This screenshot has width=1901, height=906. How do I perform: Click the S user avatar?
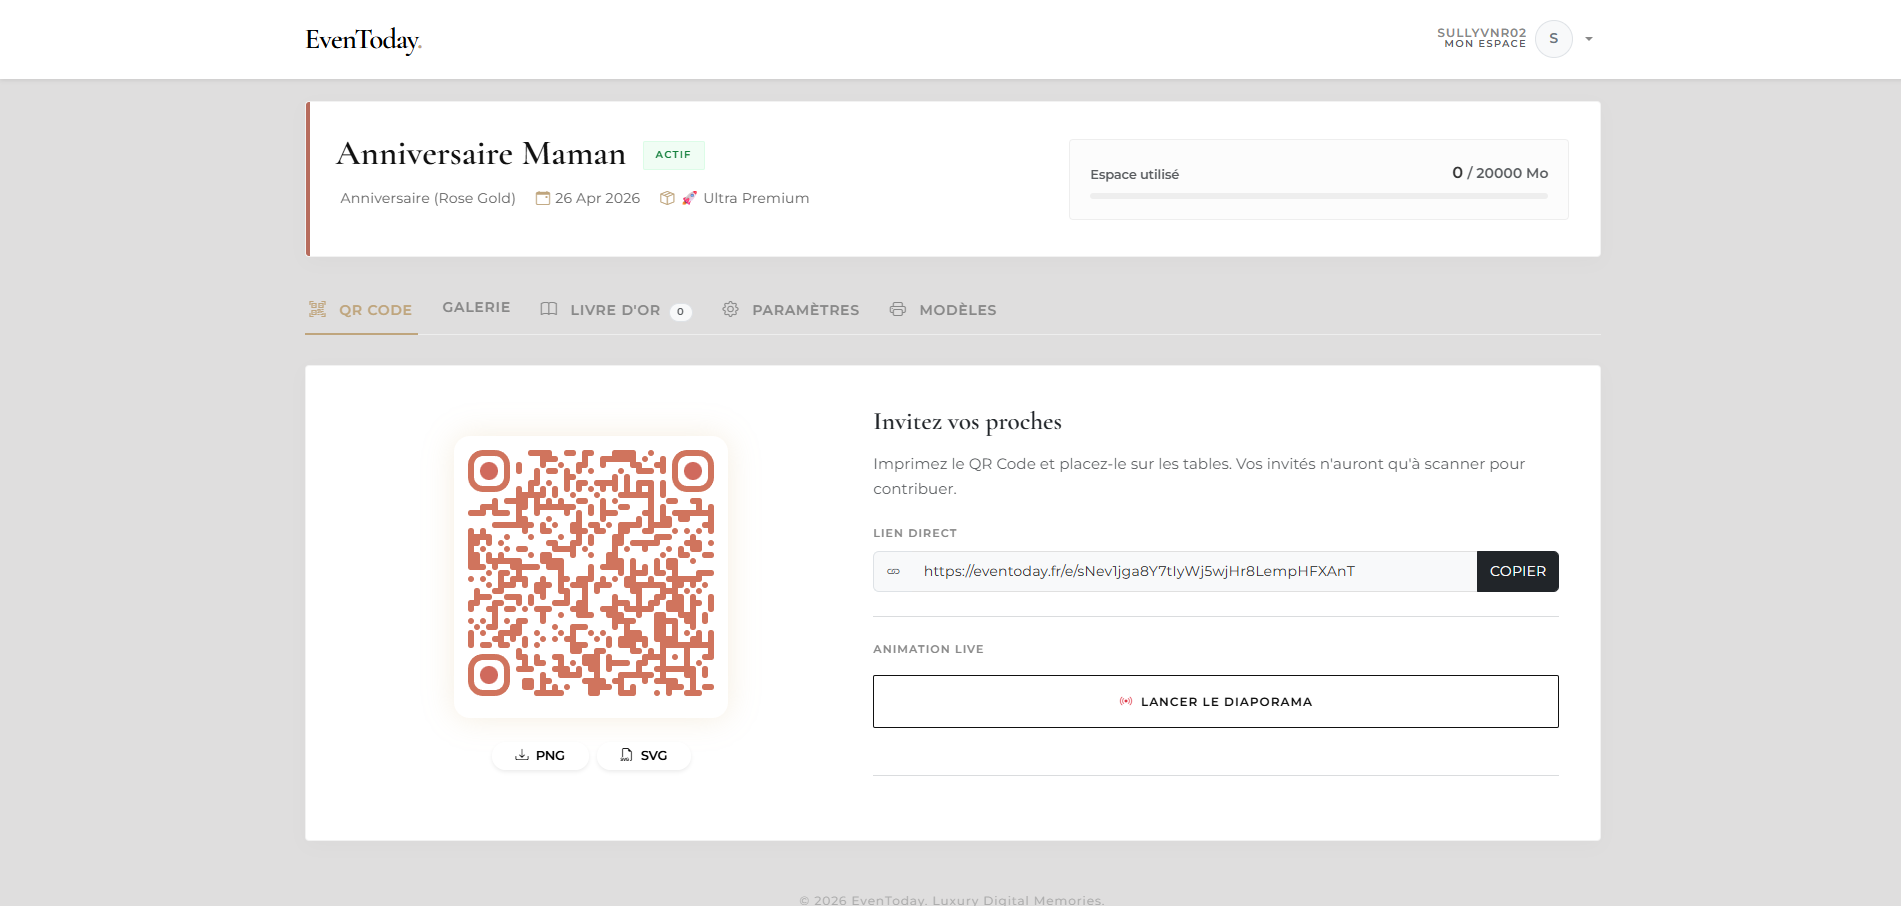click(1553, 39)
